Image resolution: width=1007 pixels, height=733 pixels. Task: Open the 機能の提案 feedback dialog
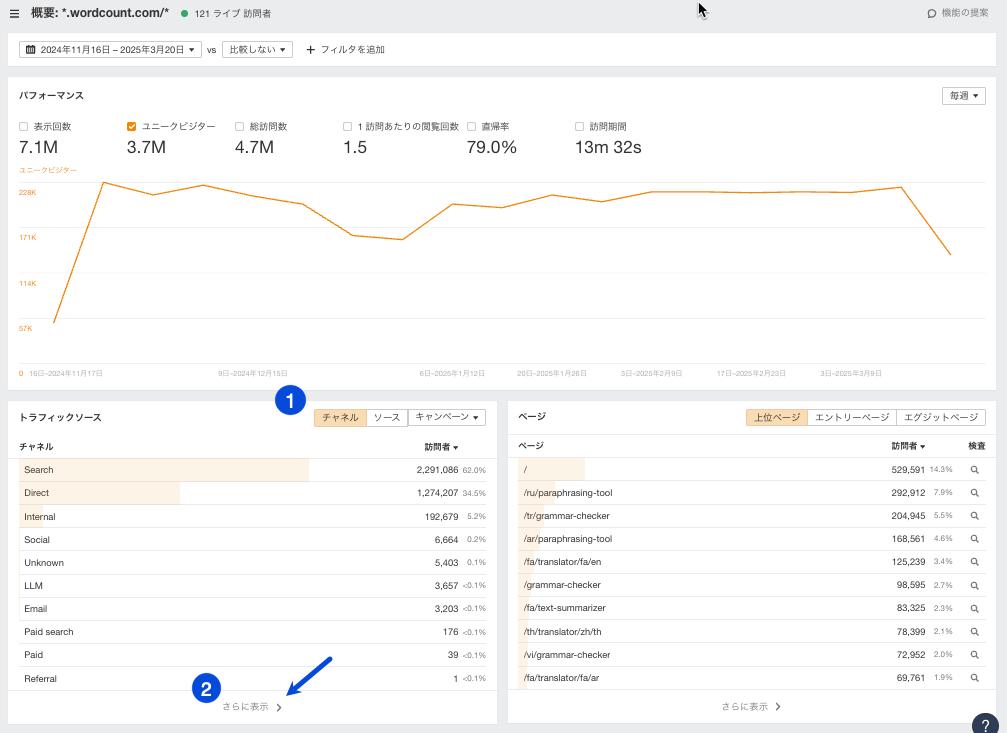tap(960, 13)
